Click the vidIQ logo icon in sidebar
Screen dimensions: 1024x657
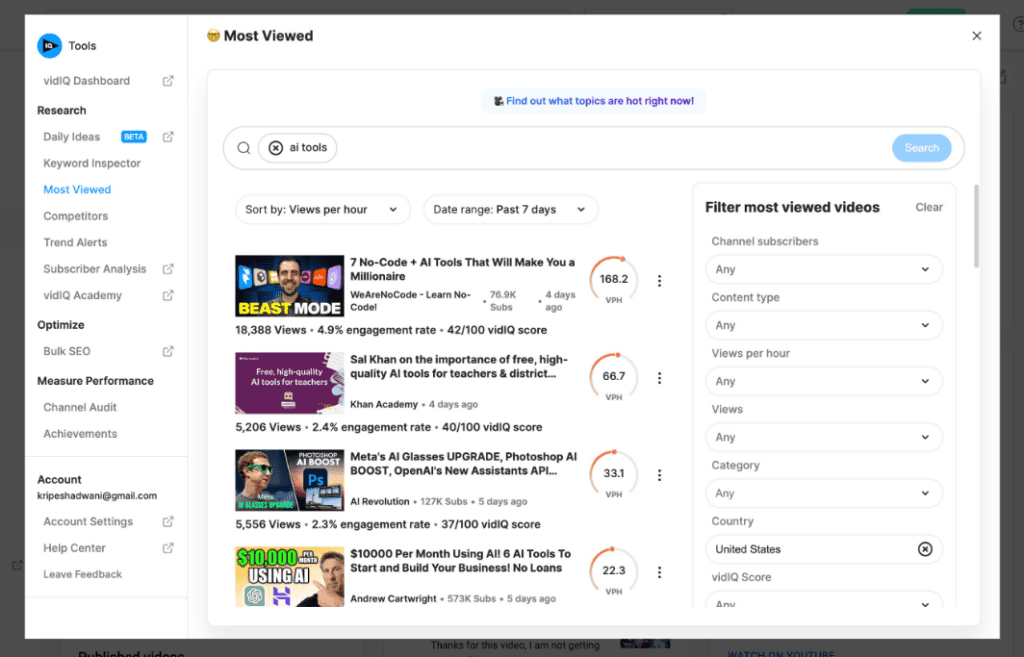[x=48, y=45]
